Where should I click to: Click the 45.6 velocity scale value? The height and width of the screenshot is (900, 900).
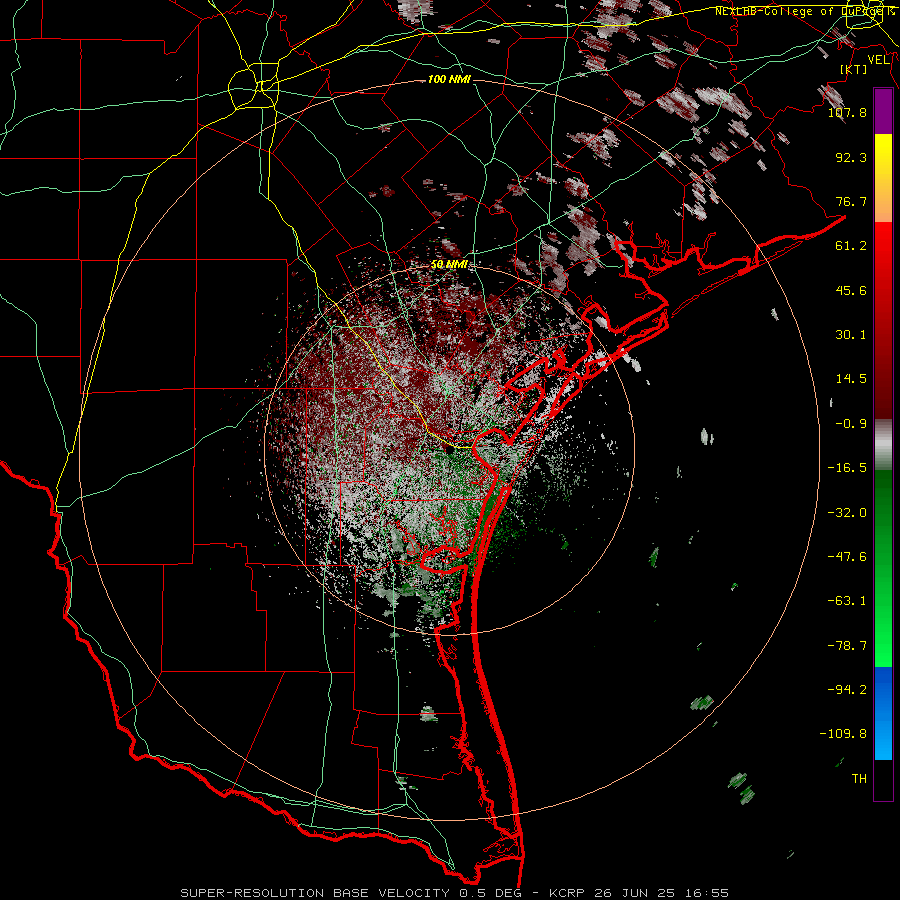(x=851, y=290)
